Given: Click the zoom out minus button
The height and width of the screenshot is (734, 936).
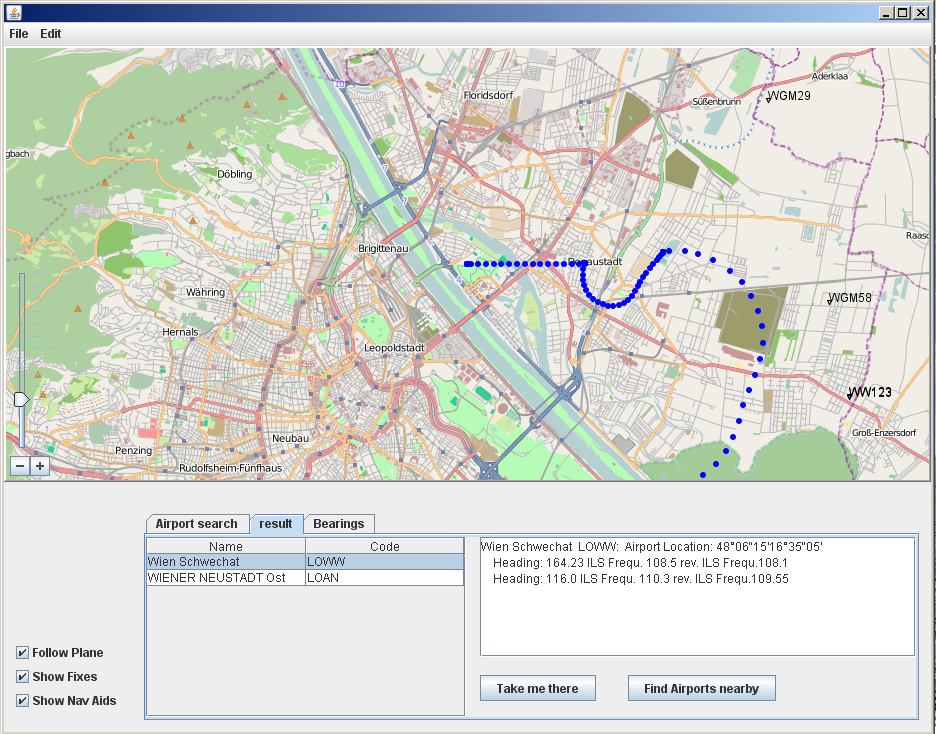Looking at the screenshot, I should tap(20, 466).
